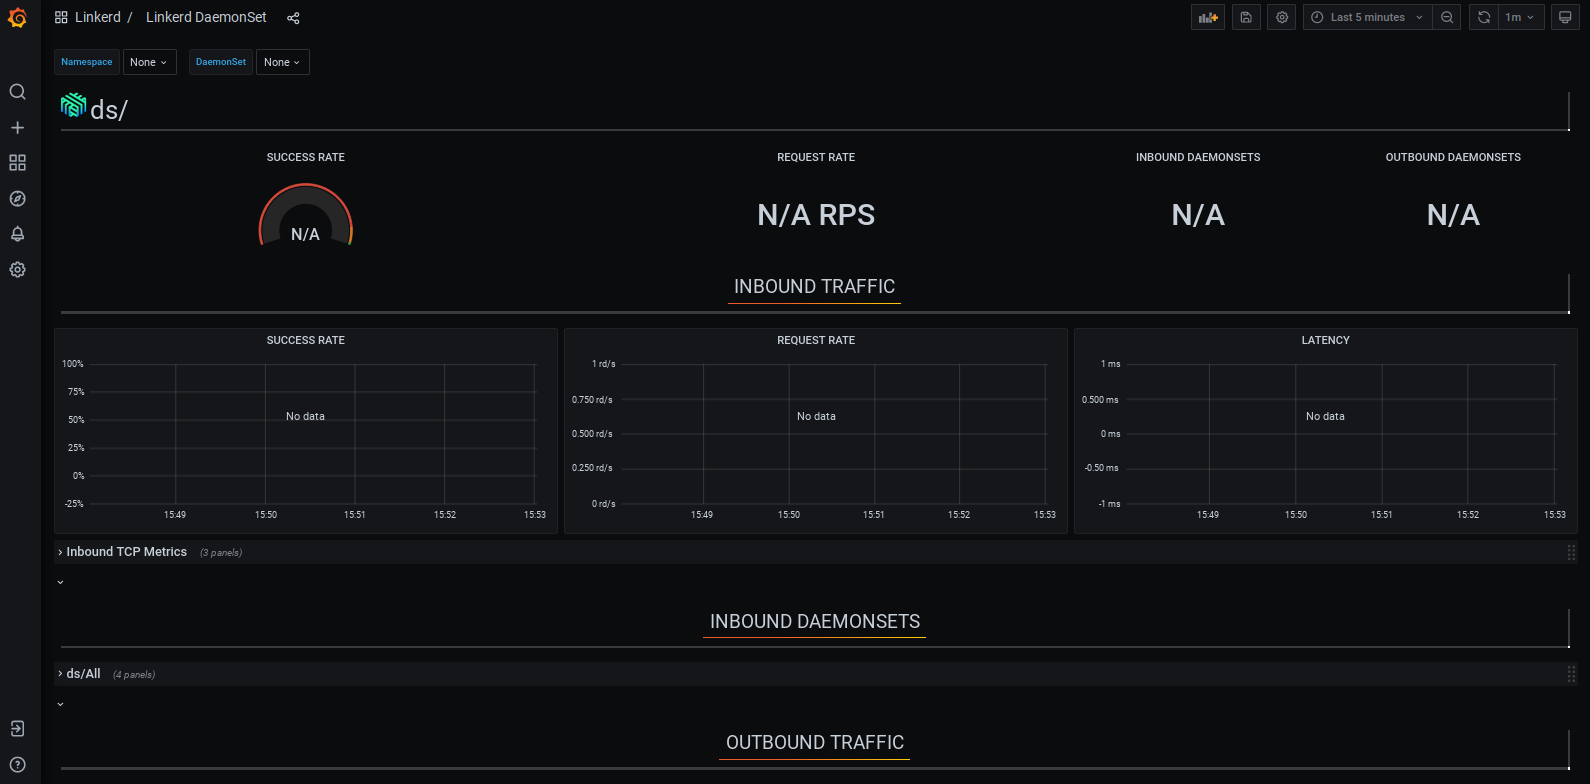This screenshot has height=784, width=1590.
Task: Click the N/A value under Inbound DaemonSets
Action: coord(1198,215)
